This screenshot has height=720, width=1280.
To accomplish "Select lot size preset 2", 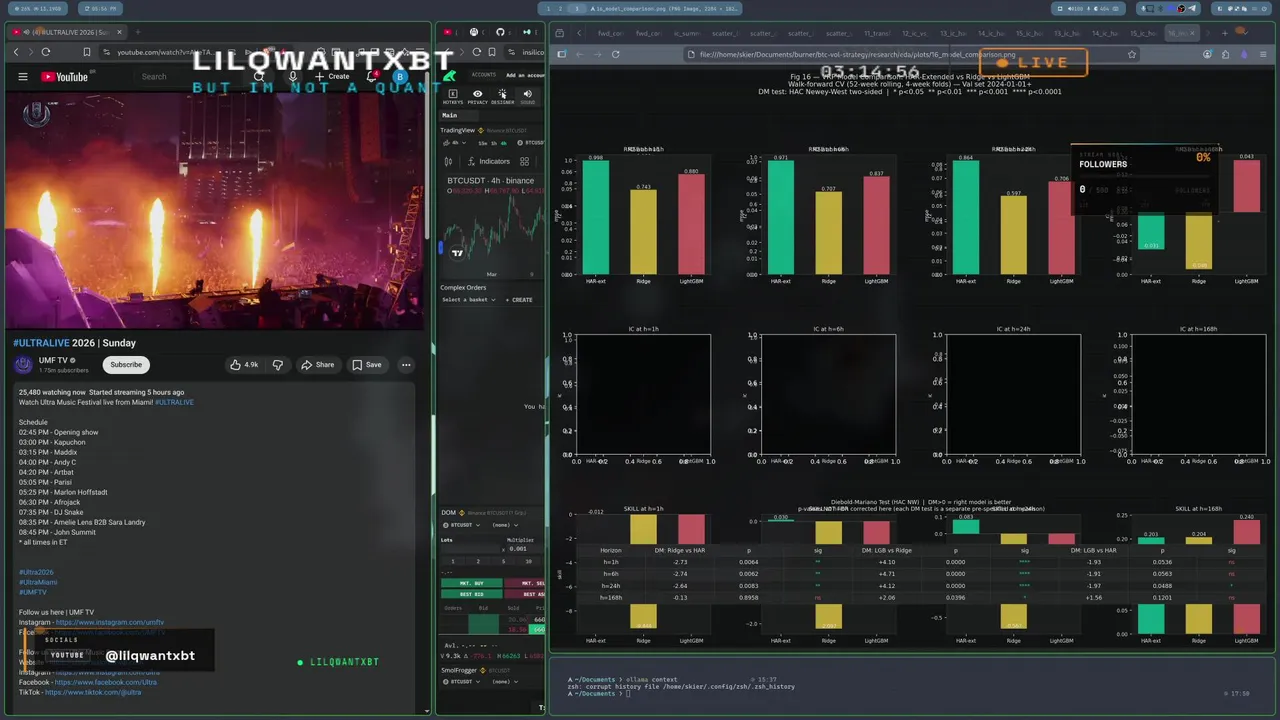I will click(478, 561).
